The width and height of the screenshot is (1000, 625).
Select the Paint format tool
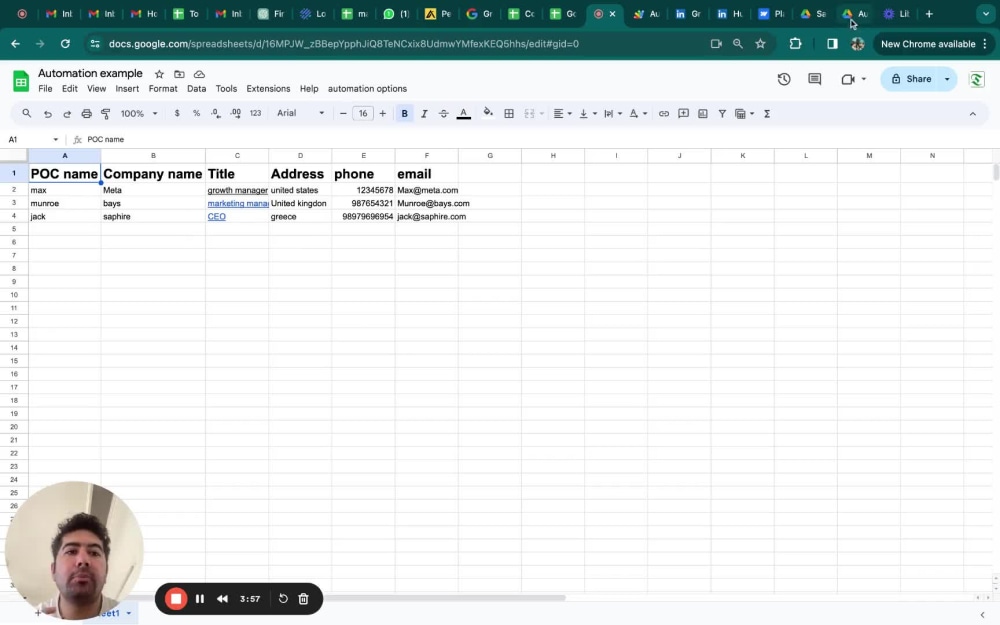tap(105, 113)
